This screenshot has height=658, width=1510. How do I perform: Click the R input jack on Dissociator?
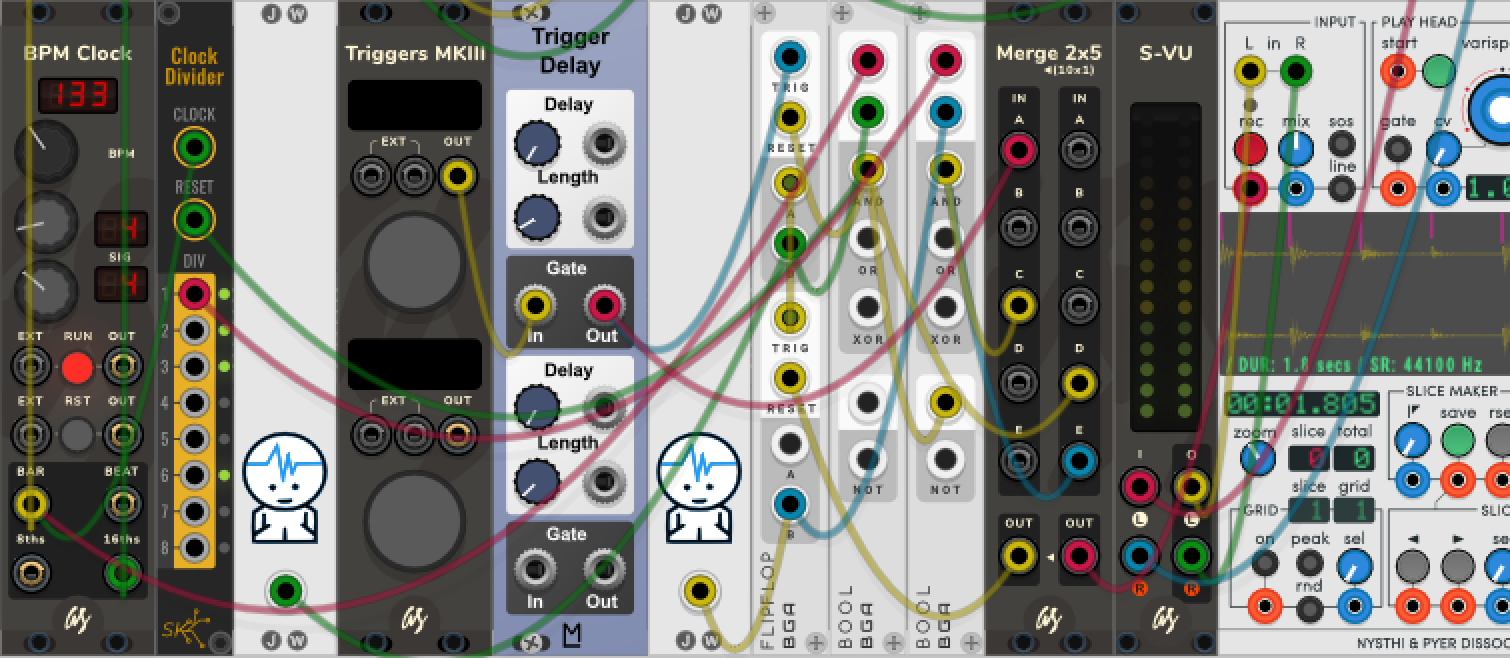coord(1296,71)
